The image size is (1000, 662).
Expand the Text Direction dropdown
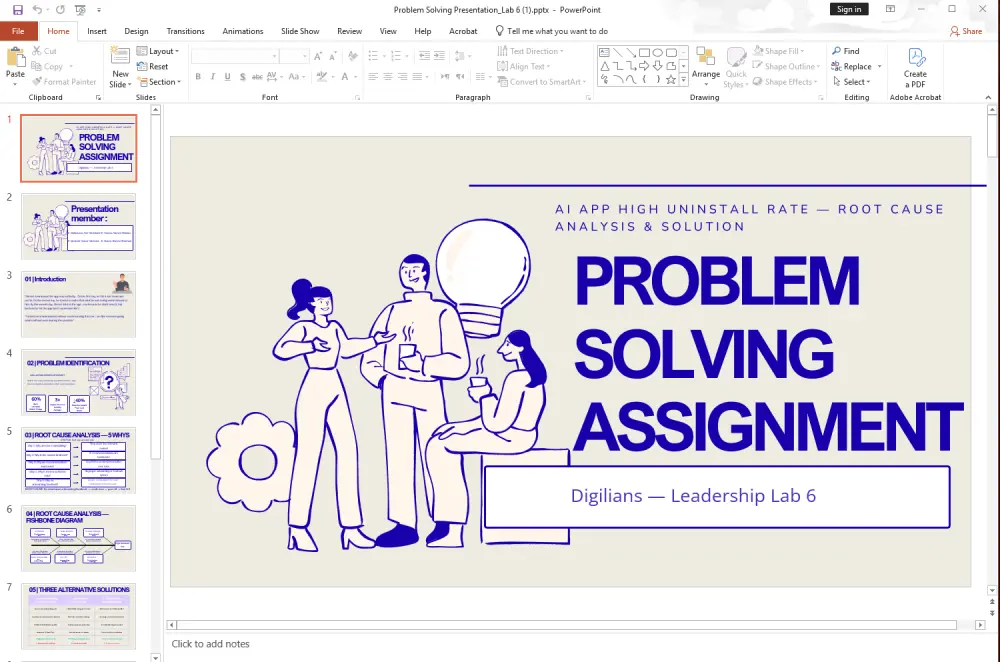coord(531,51)
